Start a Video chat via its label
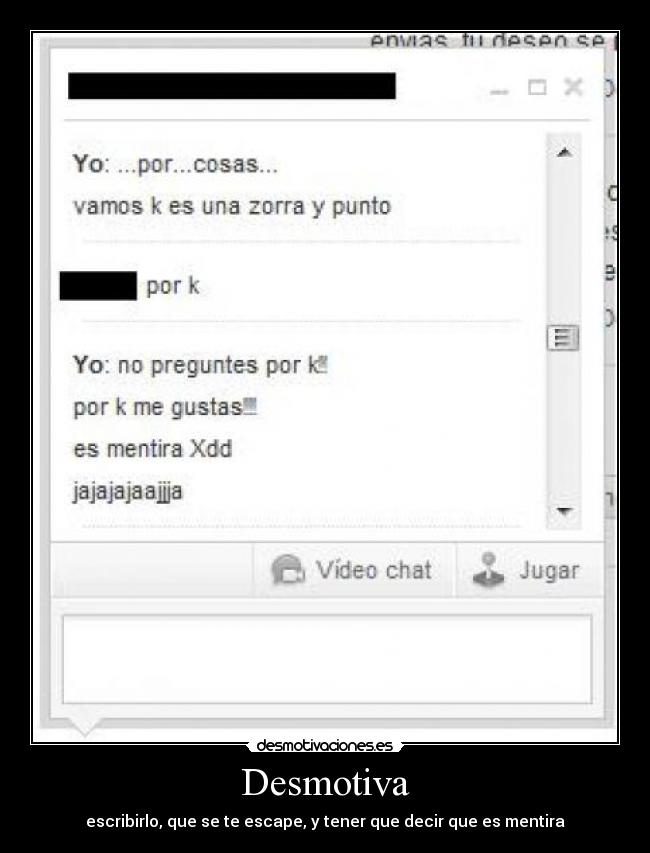Screen dimensions: 650x853 pos(374,570)
